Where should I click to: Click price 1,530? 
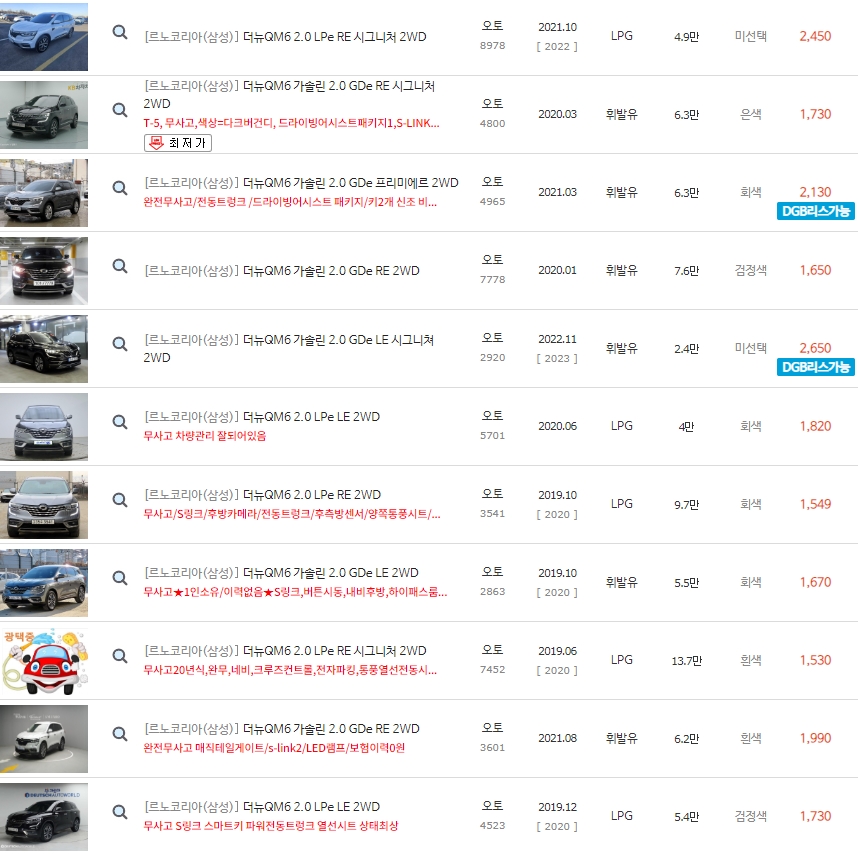click(x=815, y=660)
